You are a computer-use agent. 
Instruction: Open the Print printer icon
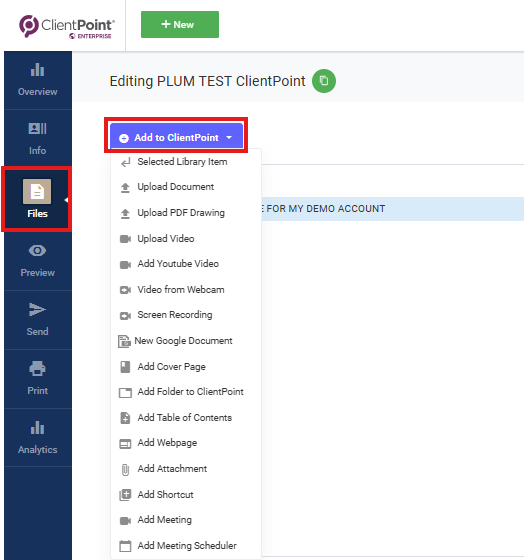point(37,368)
